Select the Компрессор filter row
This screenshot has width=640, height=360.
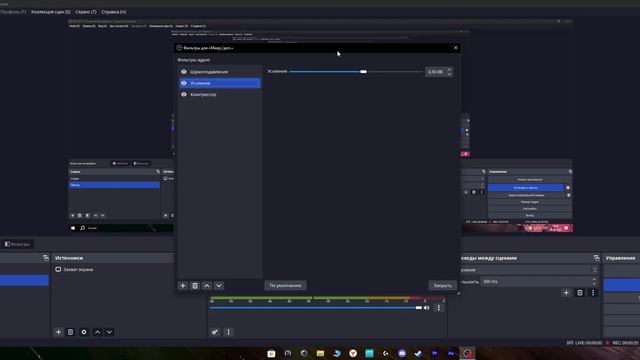220,95
